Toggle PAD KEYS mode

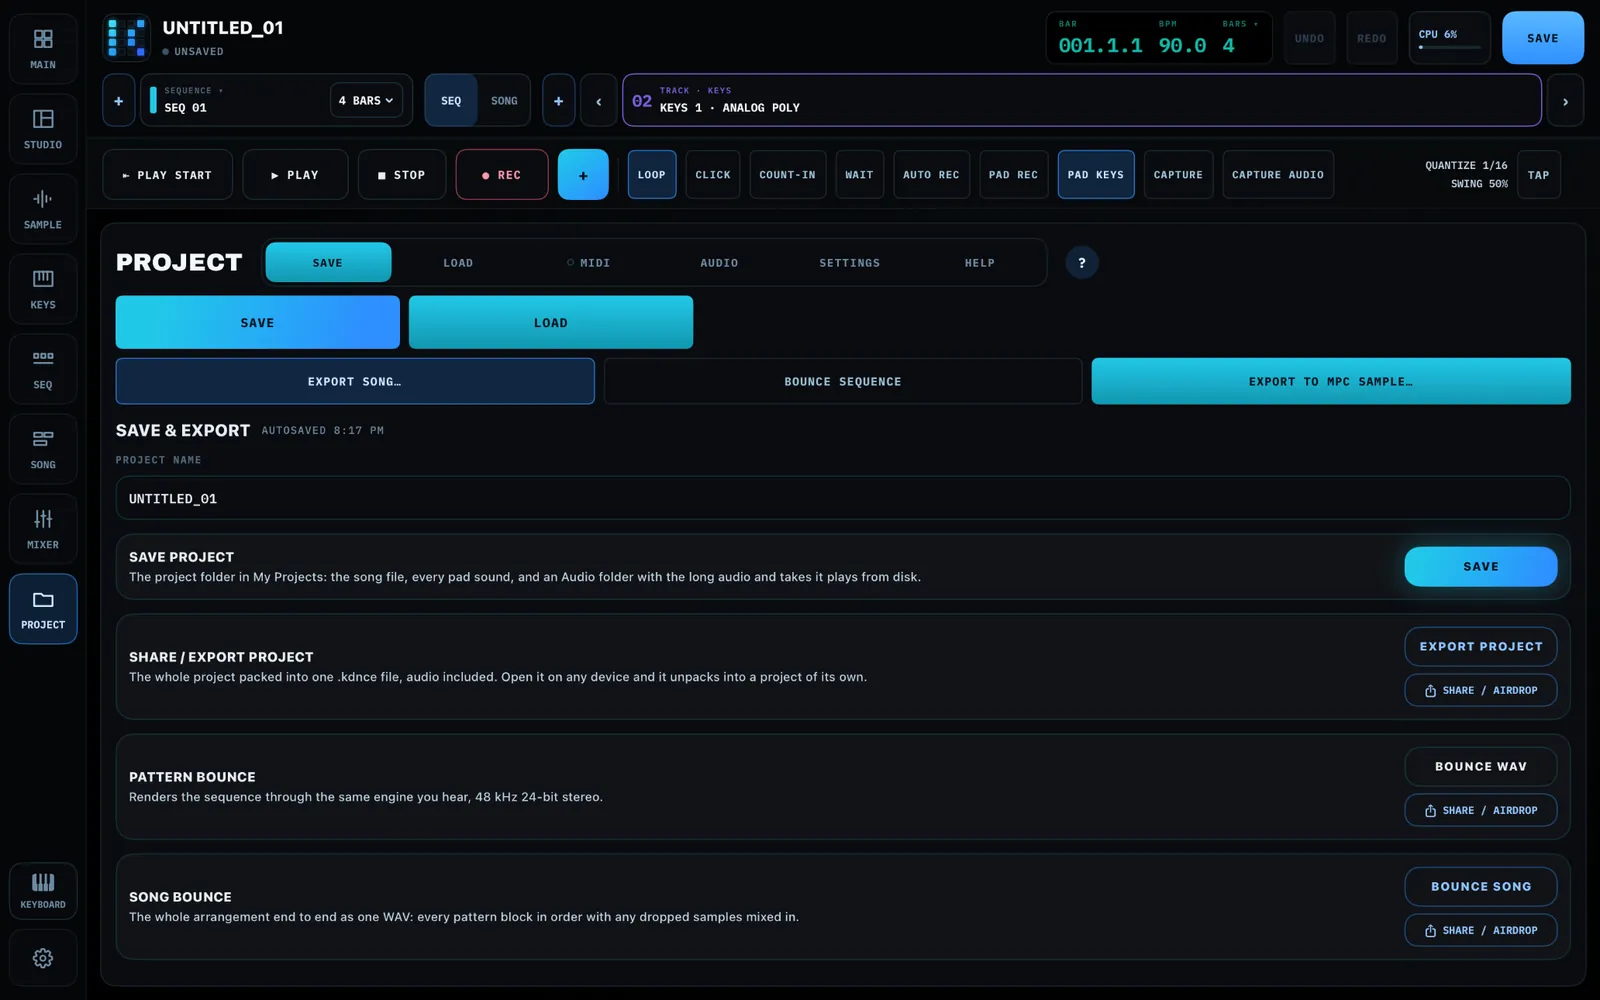point(1096,175)
